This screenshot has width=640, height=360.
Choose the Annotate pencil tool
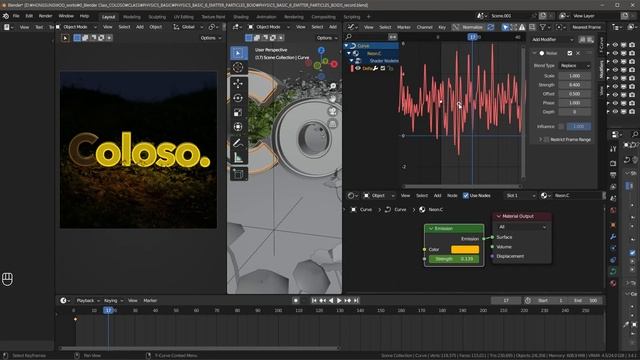(x=238, y=143)
